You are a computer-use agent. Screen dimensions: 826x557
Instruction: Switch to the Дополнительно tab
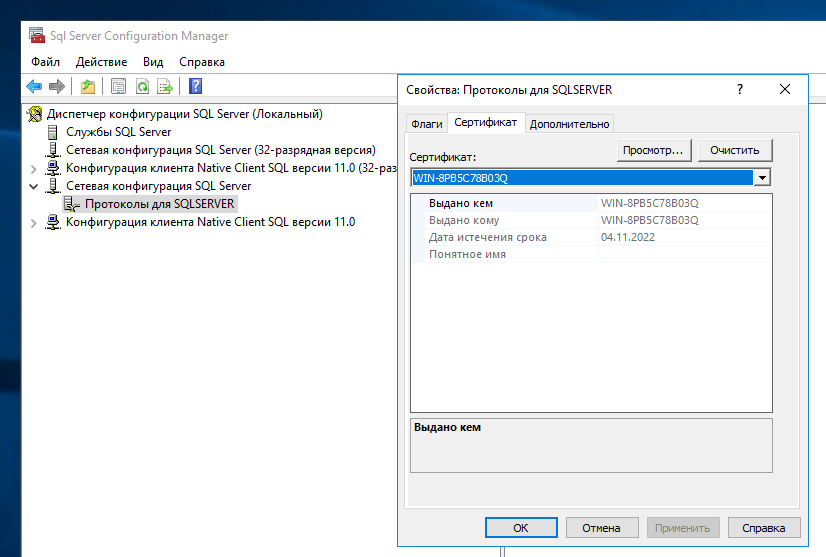coord(569,124)
